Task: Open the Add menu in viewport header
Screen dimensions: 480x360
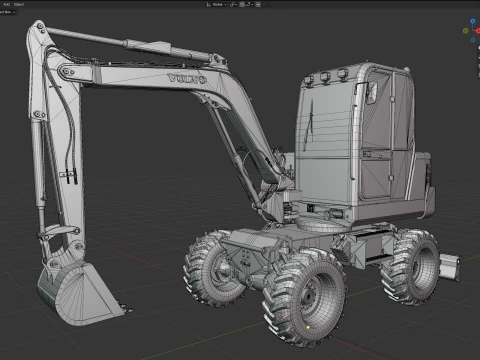Action: (x=6, y=5)
